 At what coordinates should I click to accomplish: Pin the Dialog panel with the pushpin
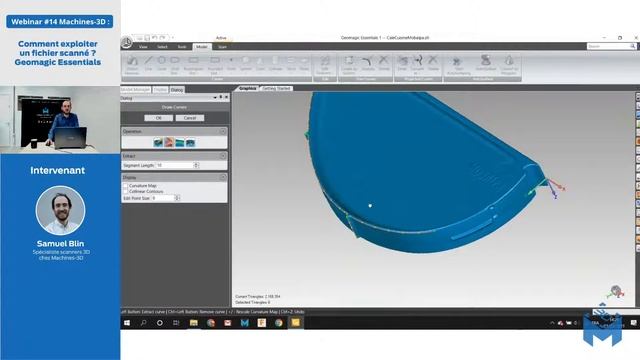[221, 98]
